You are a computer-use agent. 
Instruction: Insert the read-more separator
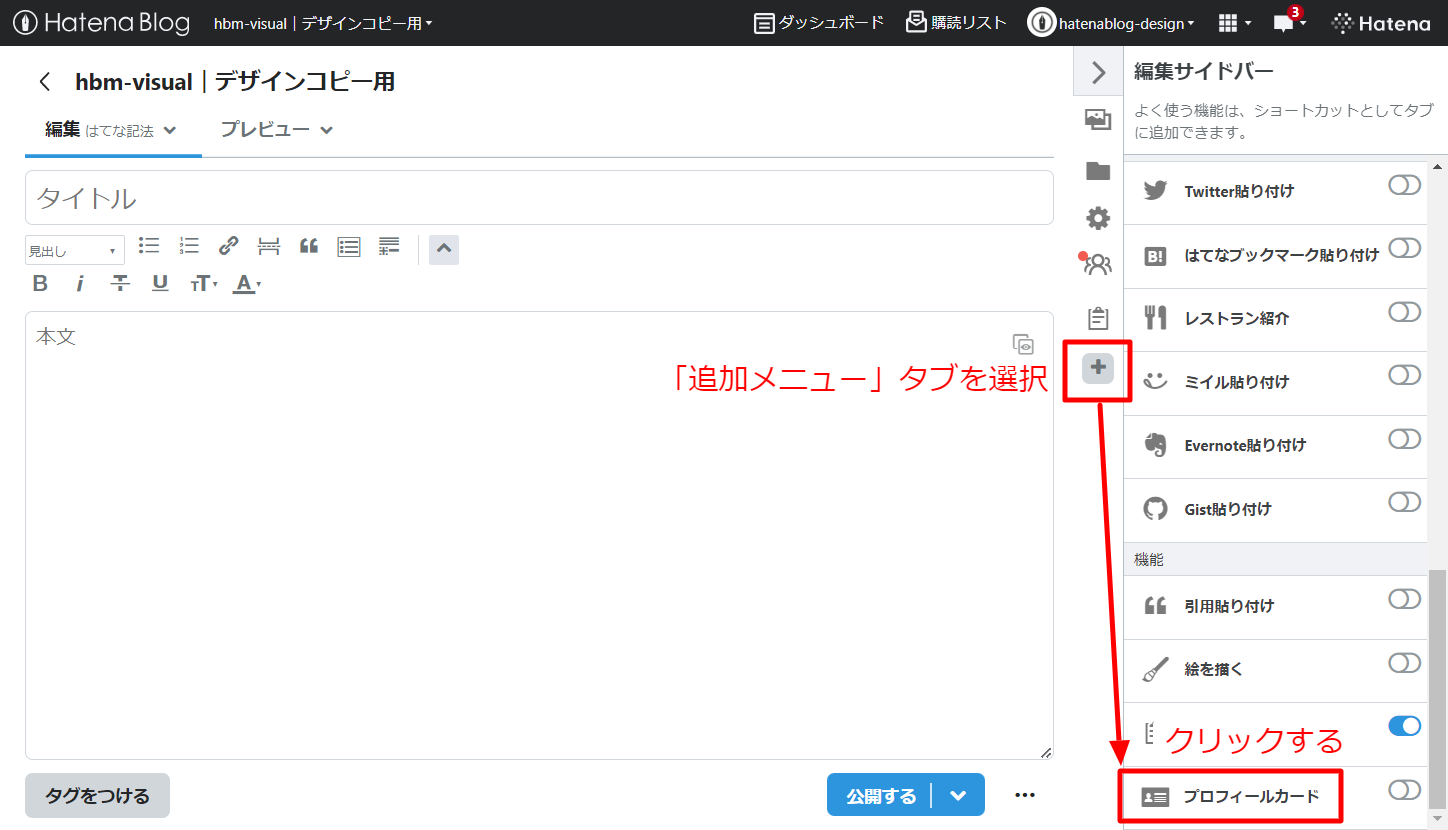269,245
